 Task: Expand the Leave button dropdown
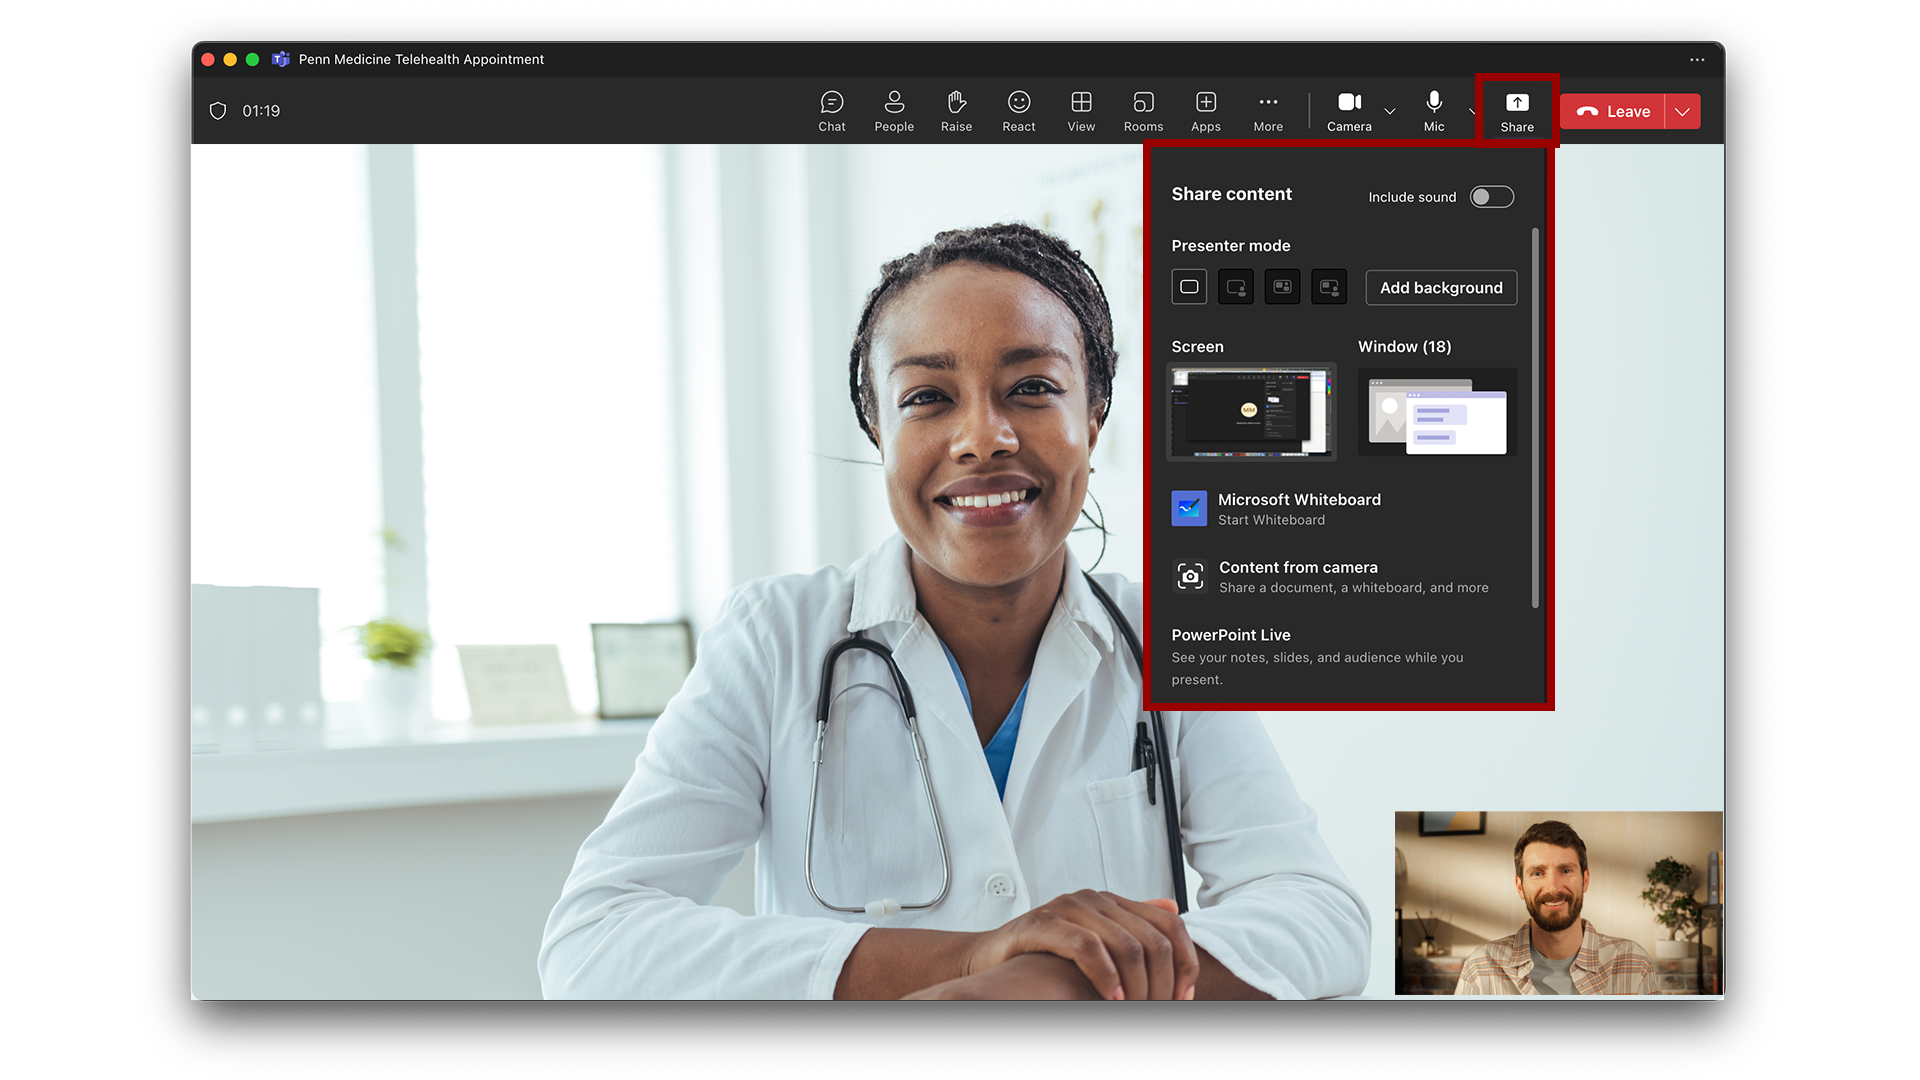(1682, 111)
